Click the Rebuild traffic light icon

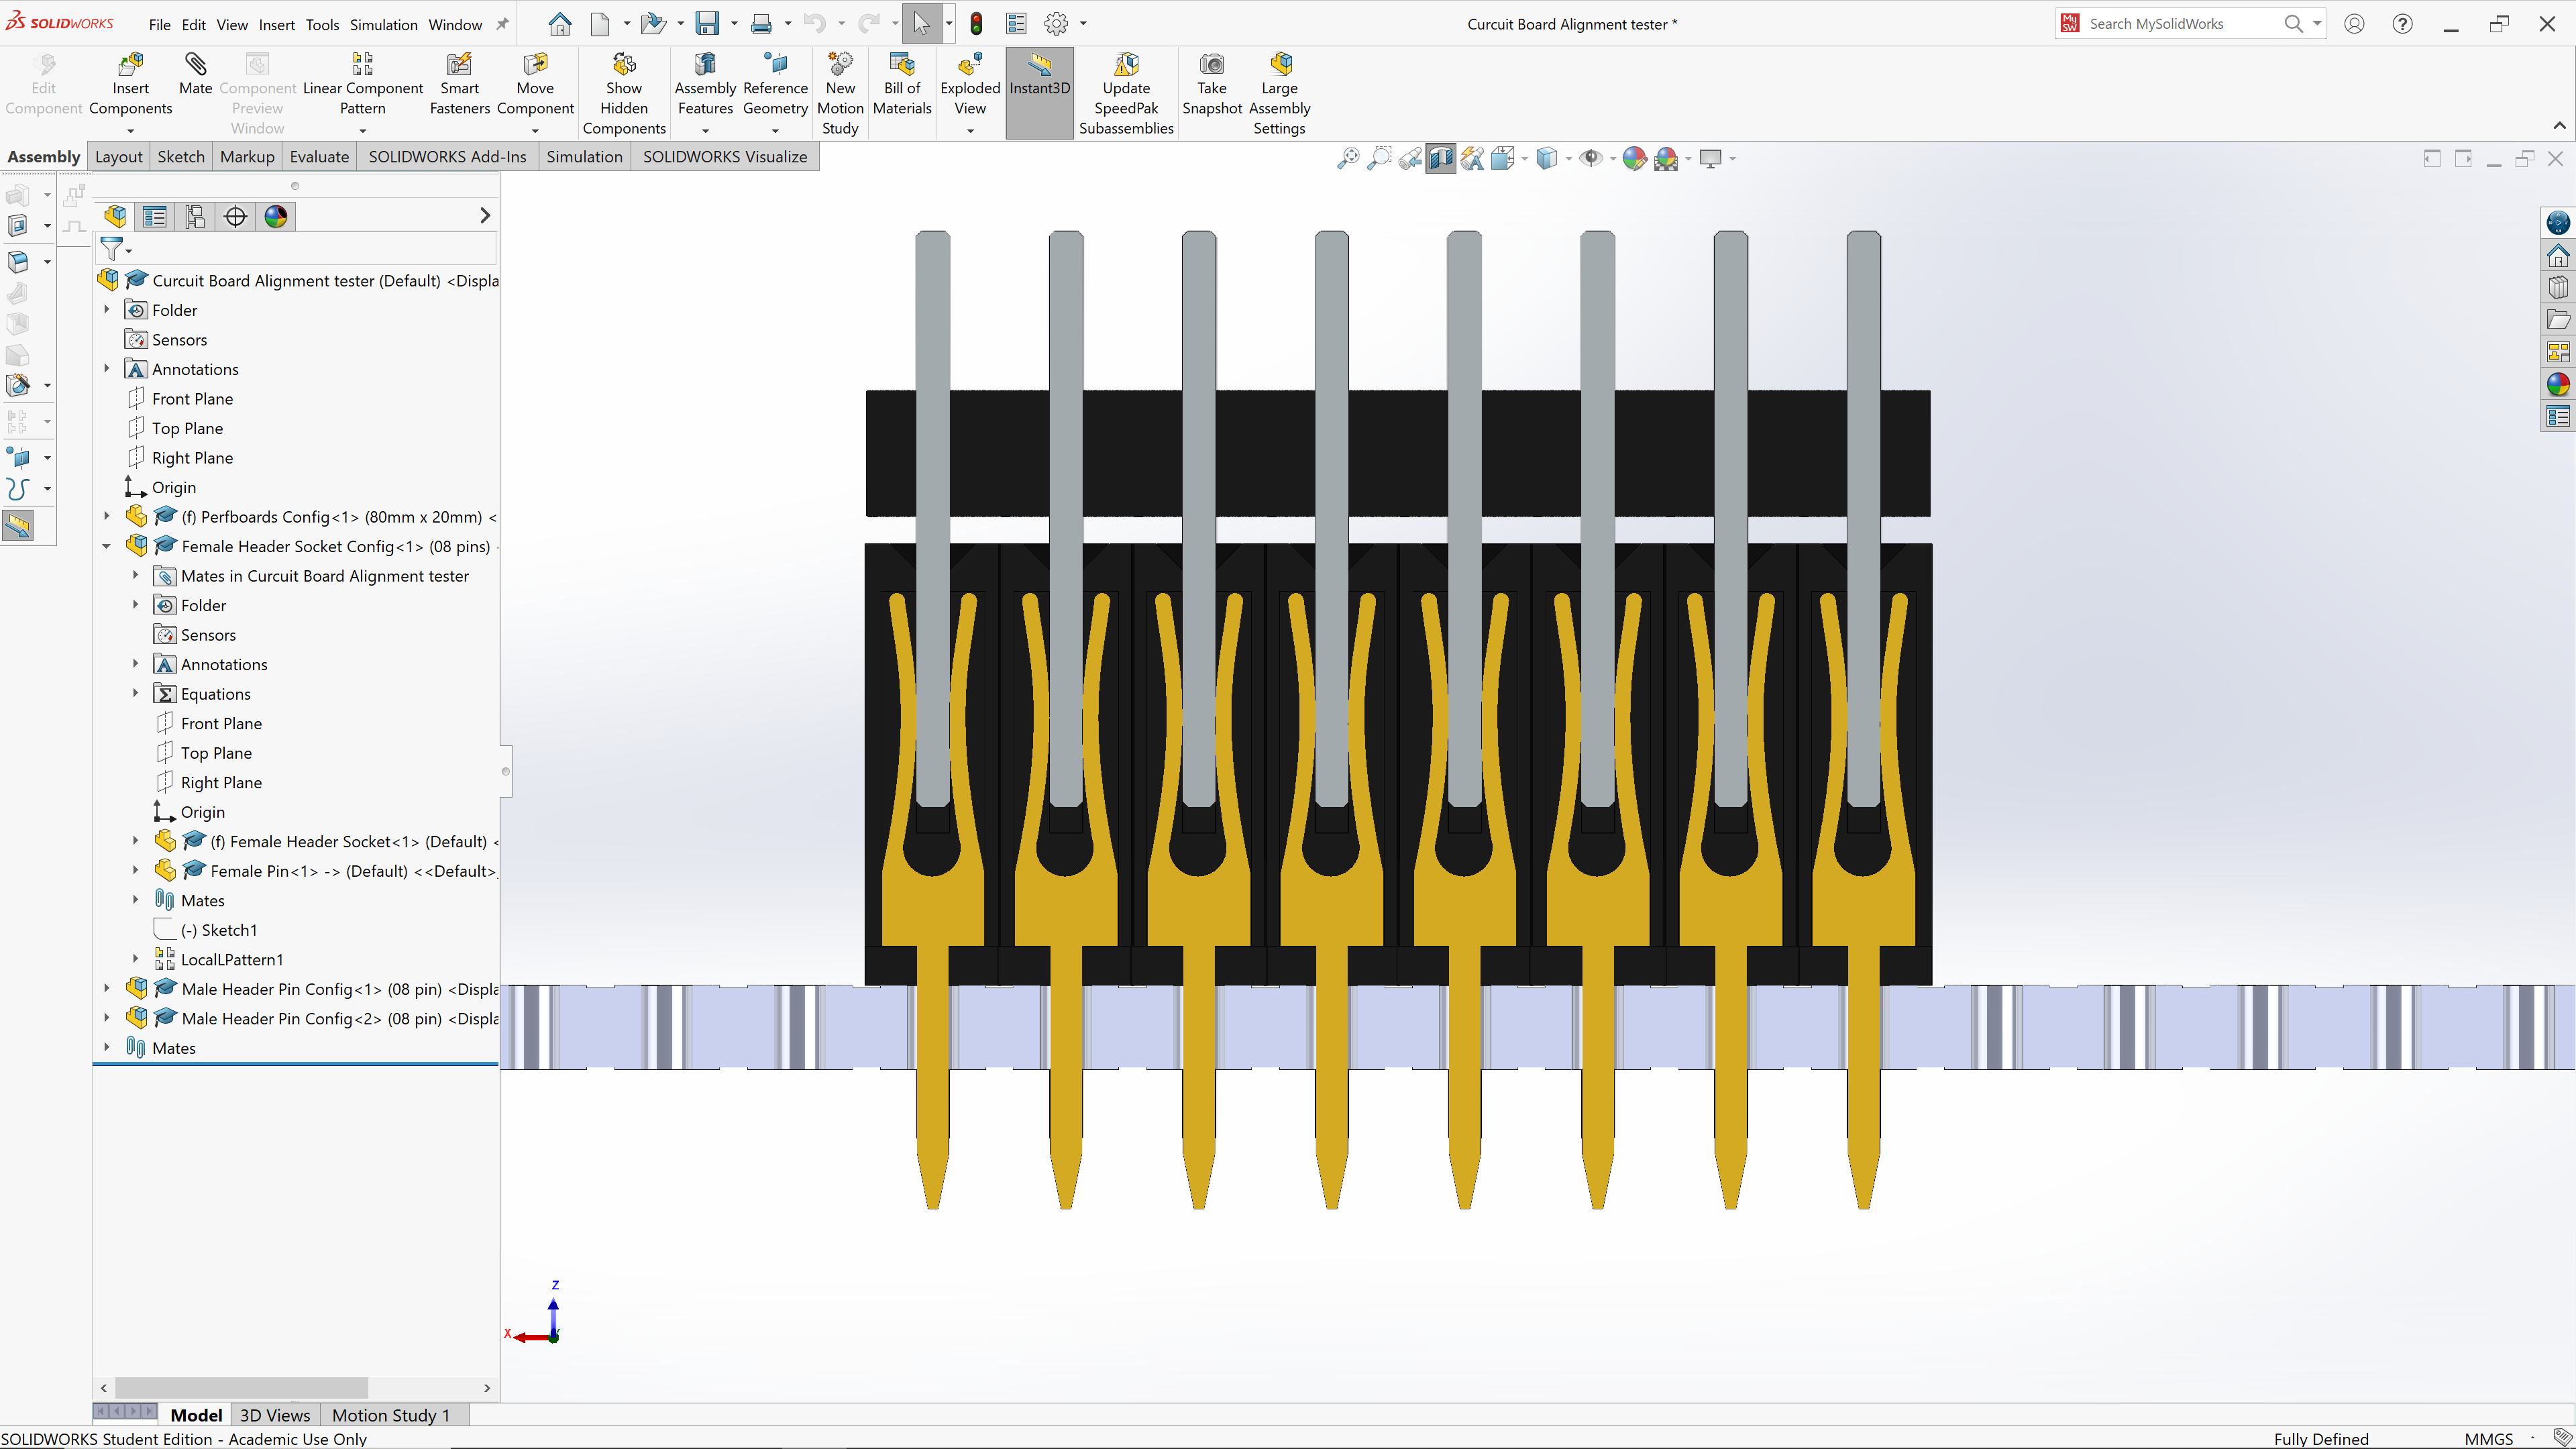tap(976, 24)
